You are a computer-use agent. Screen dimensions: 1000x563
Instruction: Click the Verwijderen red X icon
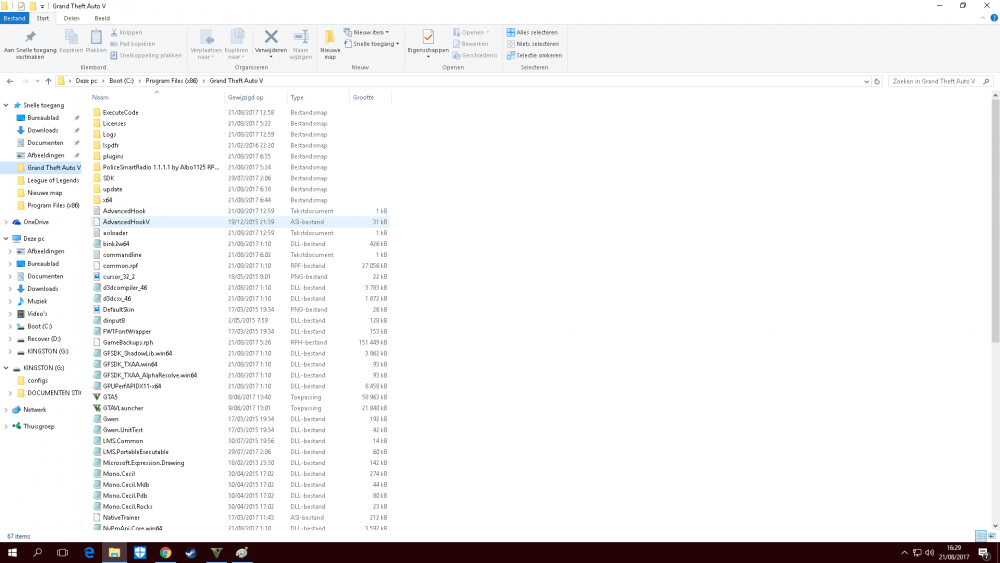click(271, 37)
